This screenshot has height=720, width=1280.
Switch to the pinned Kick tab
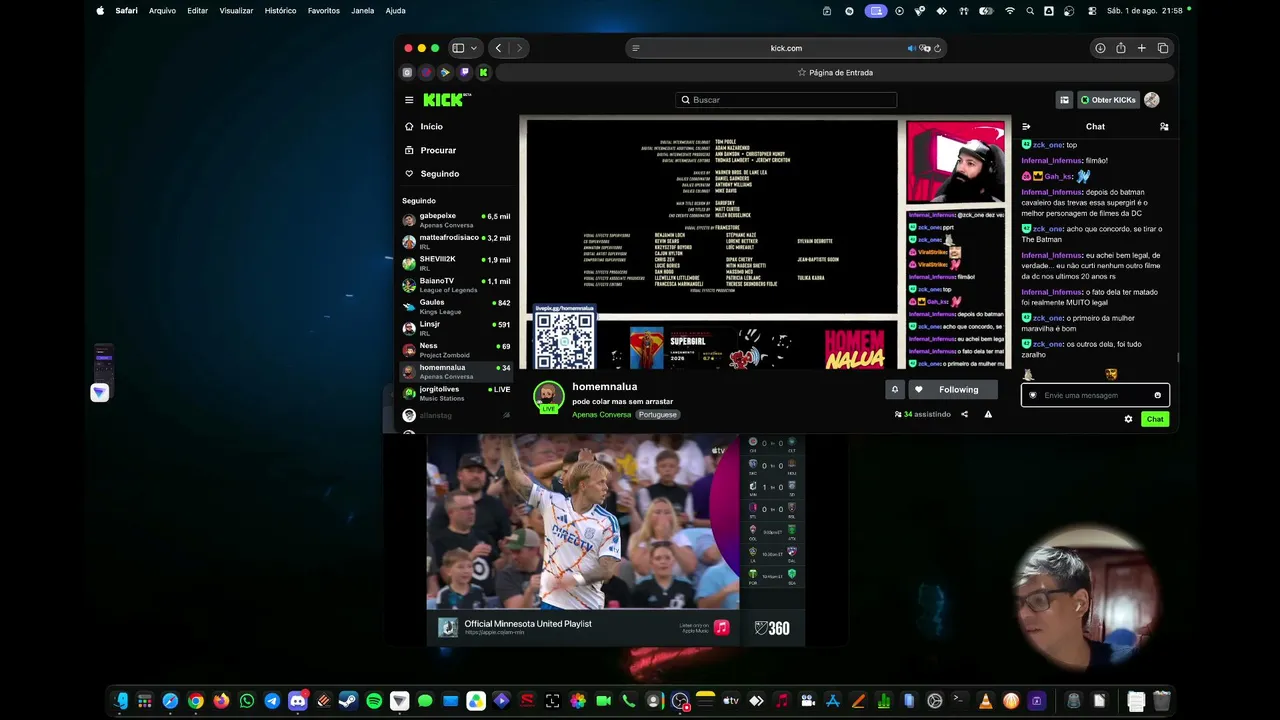483,72
